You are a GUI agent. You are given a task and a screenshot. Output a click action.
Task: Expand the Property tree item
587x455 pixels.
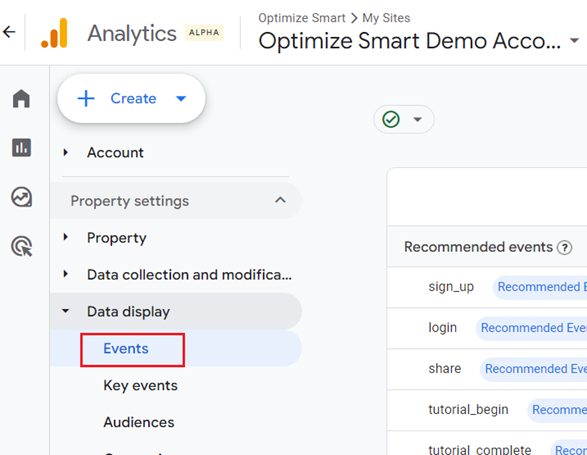point(66,237)
